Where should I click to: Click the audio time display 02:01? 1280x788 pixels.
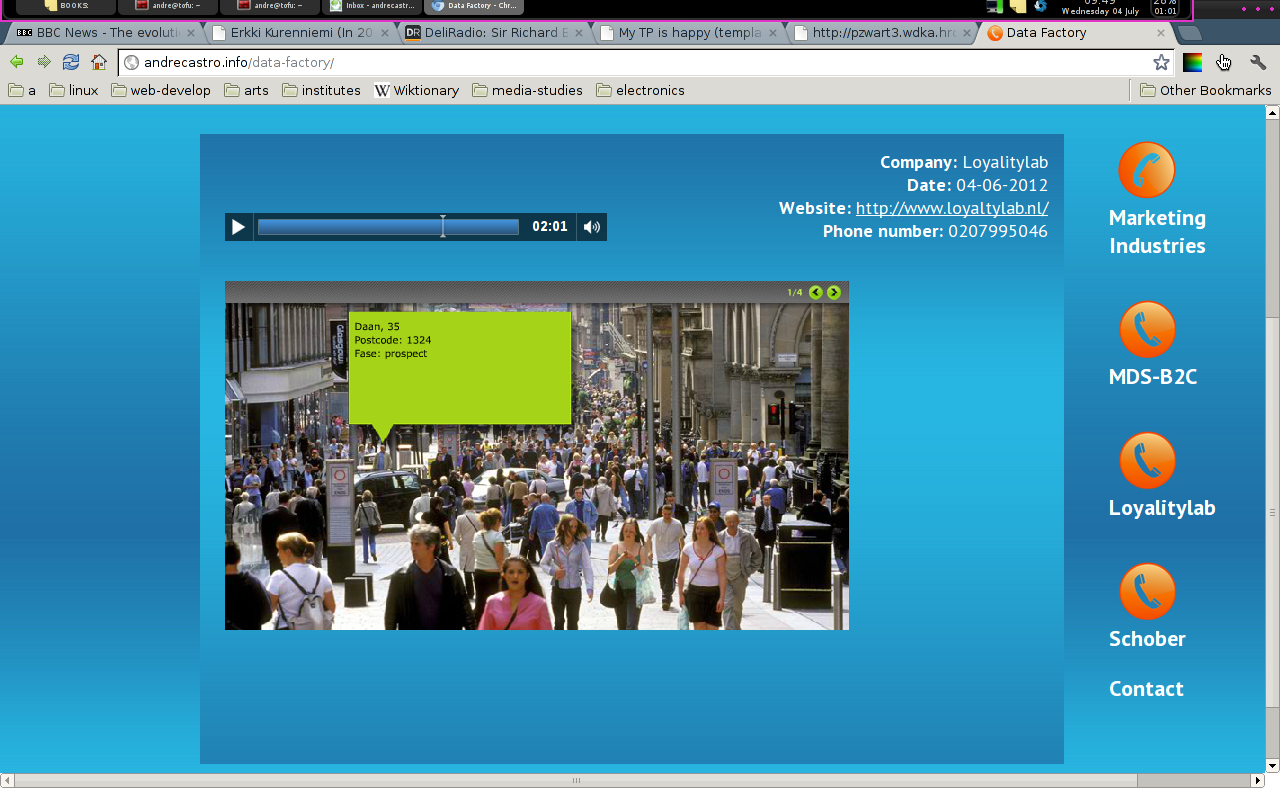550,227
